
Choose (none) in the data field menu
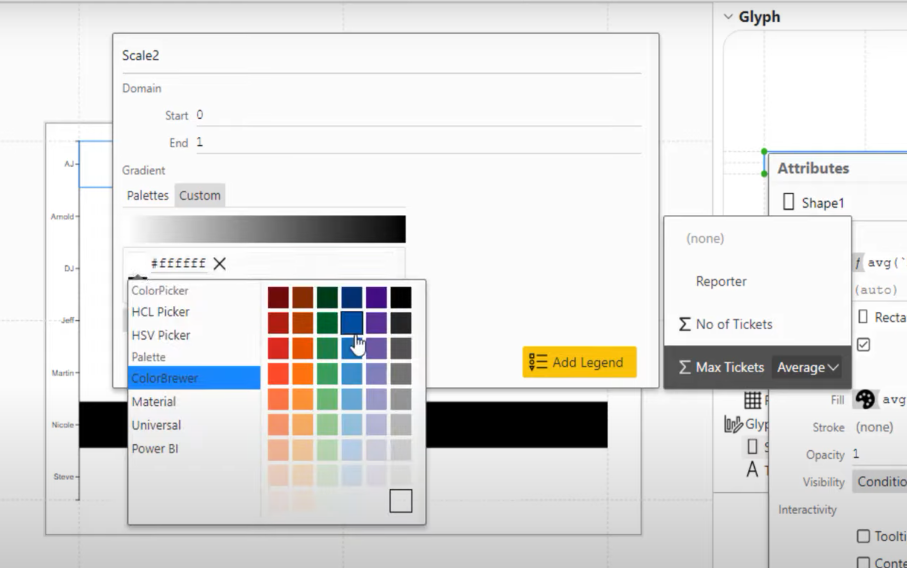(757, 238)
